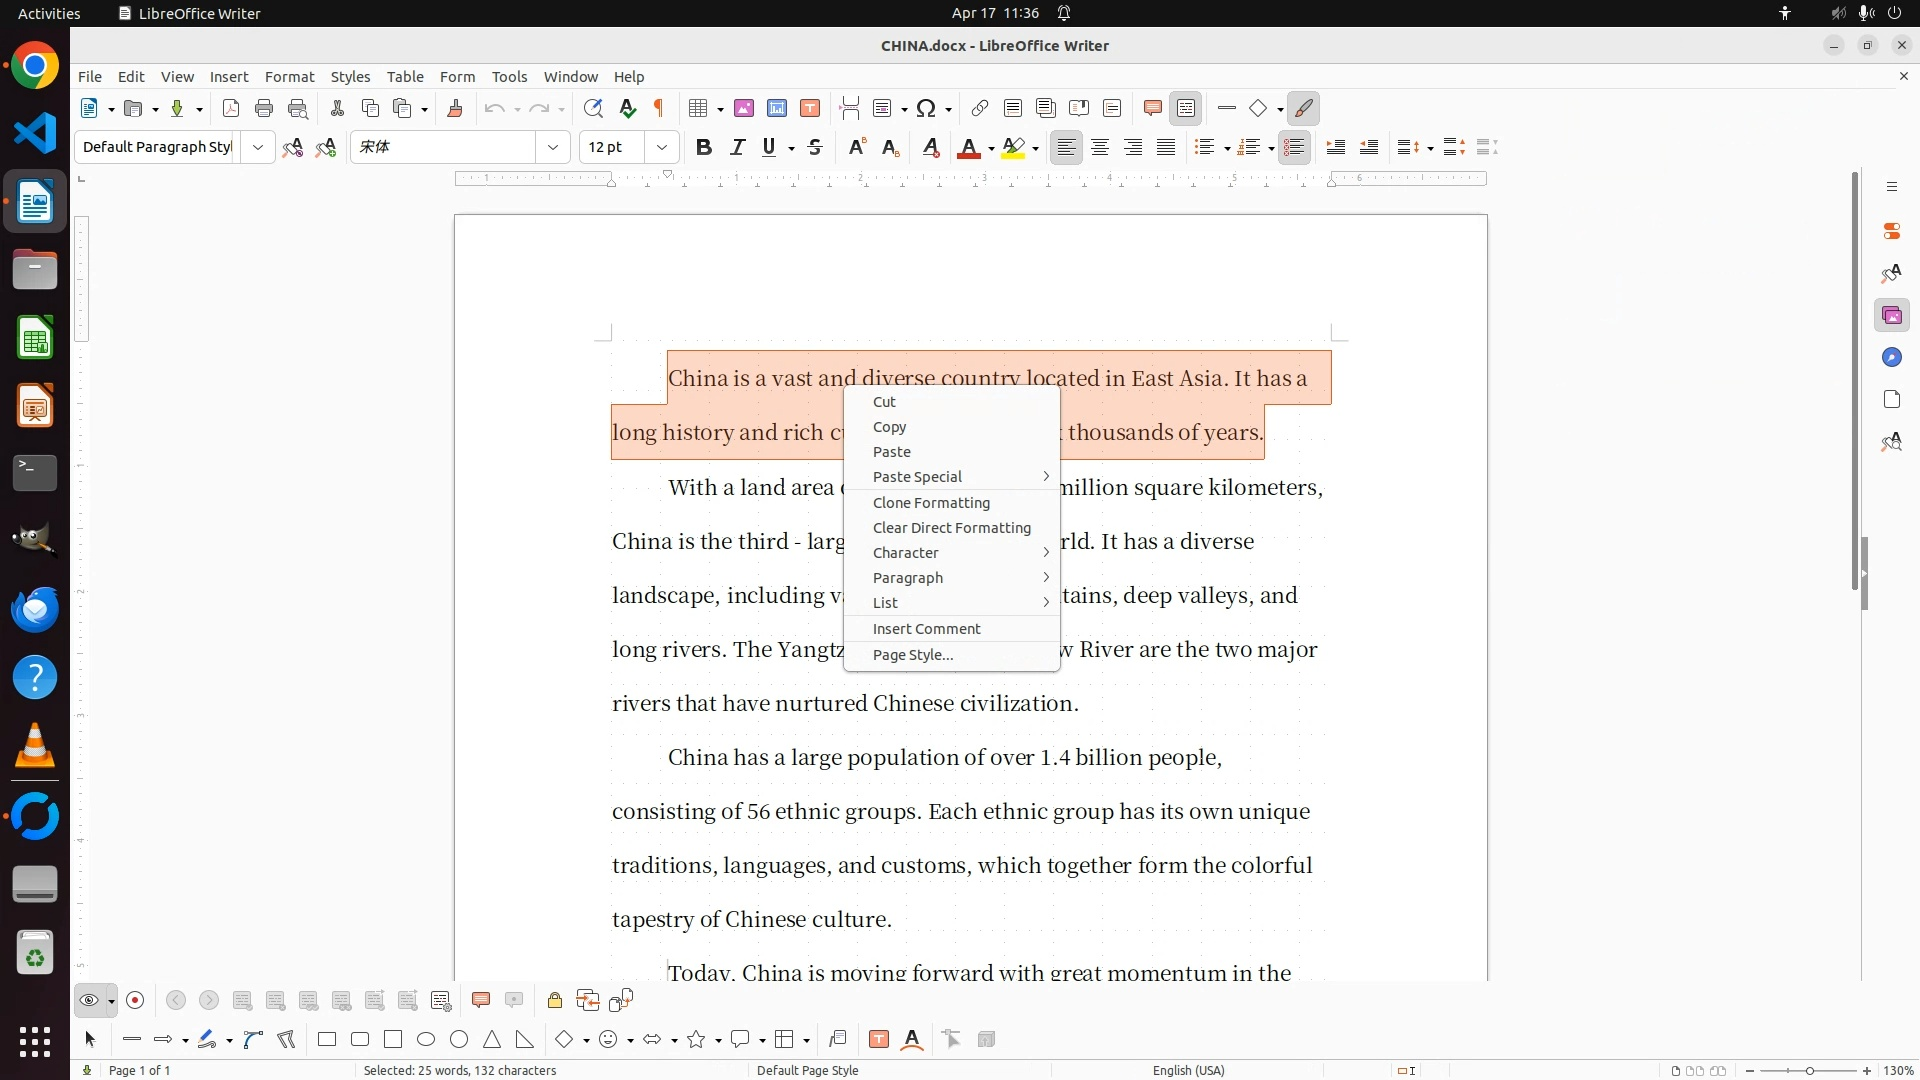Open the Paragraph Style dropdown
Viewport: 1920px width, 1080px height.
pos(258,148)
